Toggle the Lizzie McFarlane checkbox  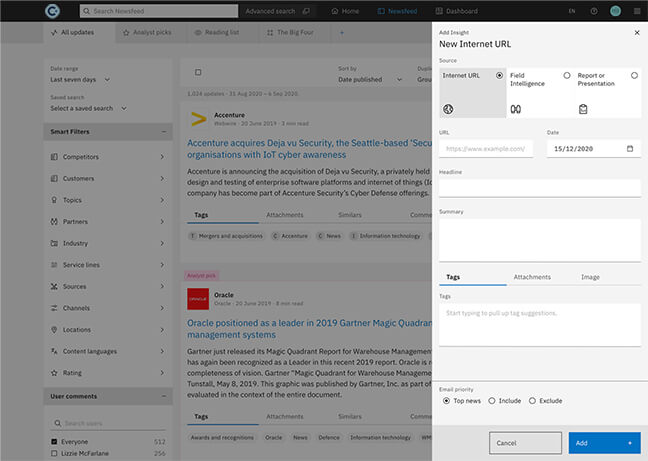[54, 453]
